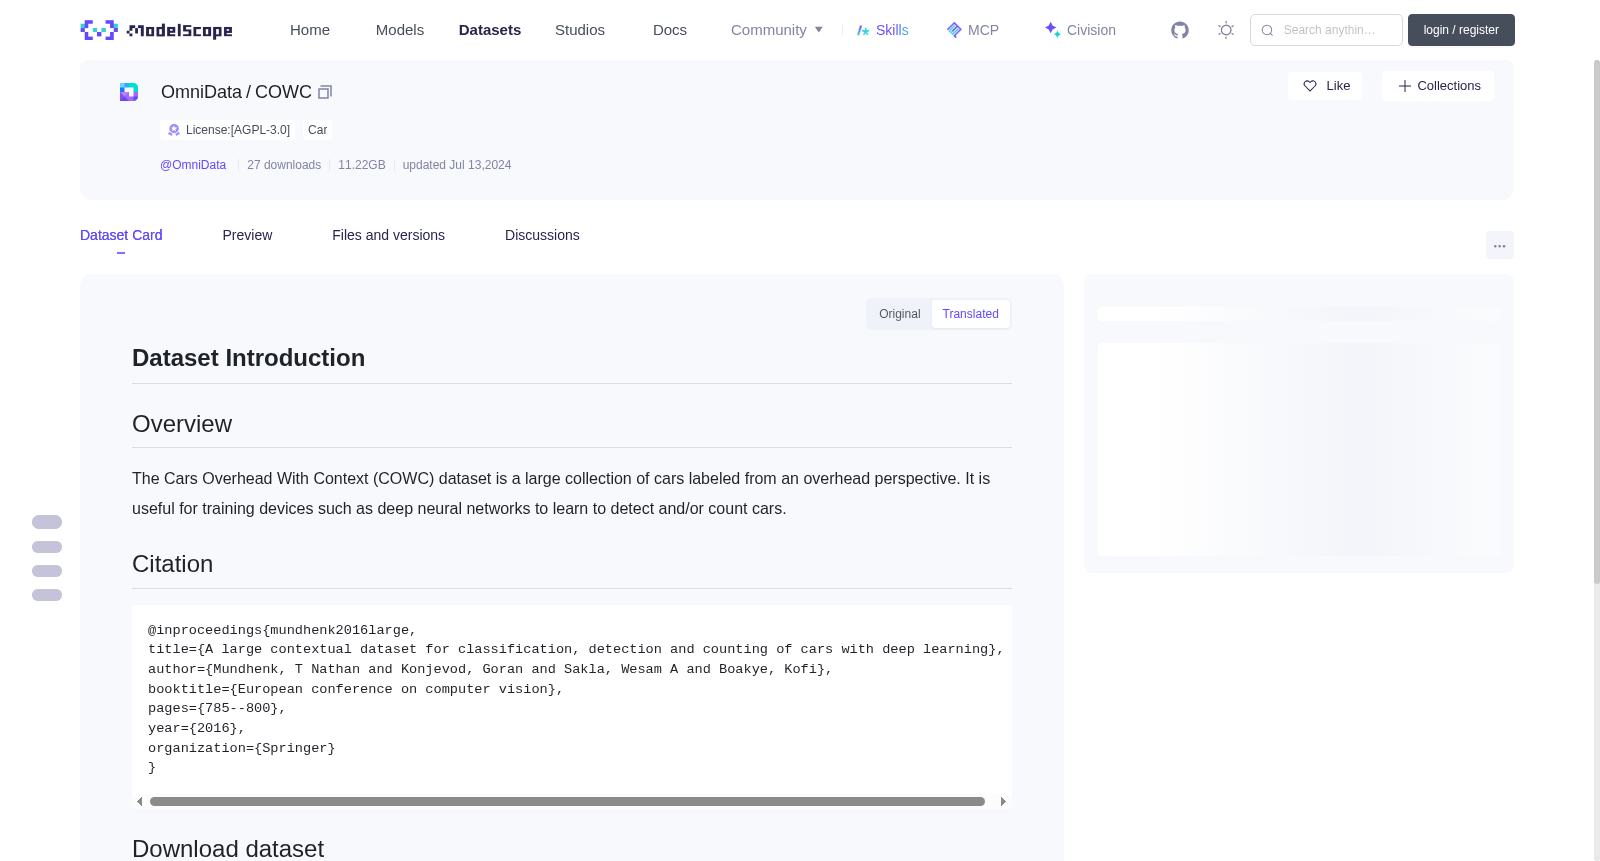Viewport: 1600px width, 861px height.
Task: Switch to the Dataset Card tab
Action: (121, 235)
